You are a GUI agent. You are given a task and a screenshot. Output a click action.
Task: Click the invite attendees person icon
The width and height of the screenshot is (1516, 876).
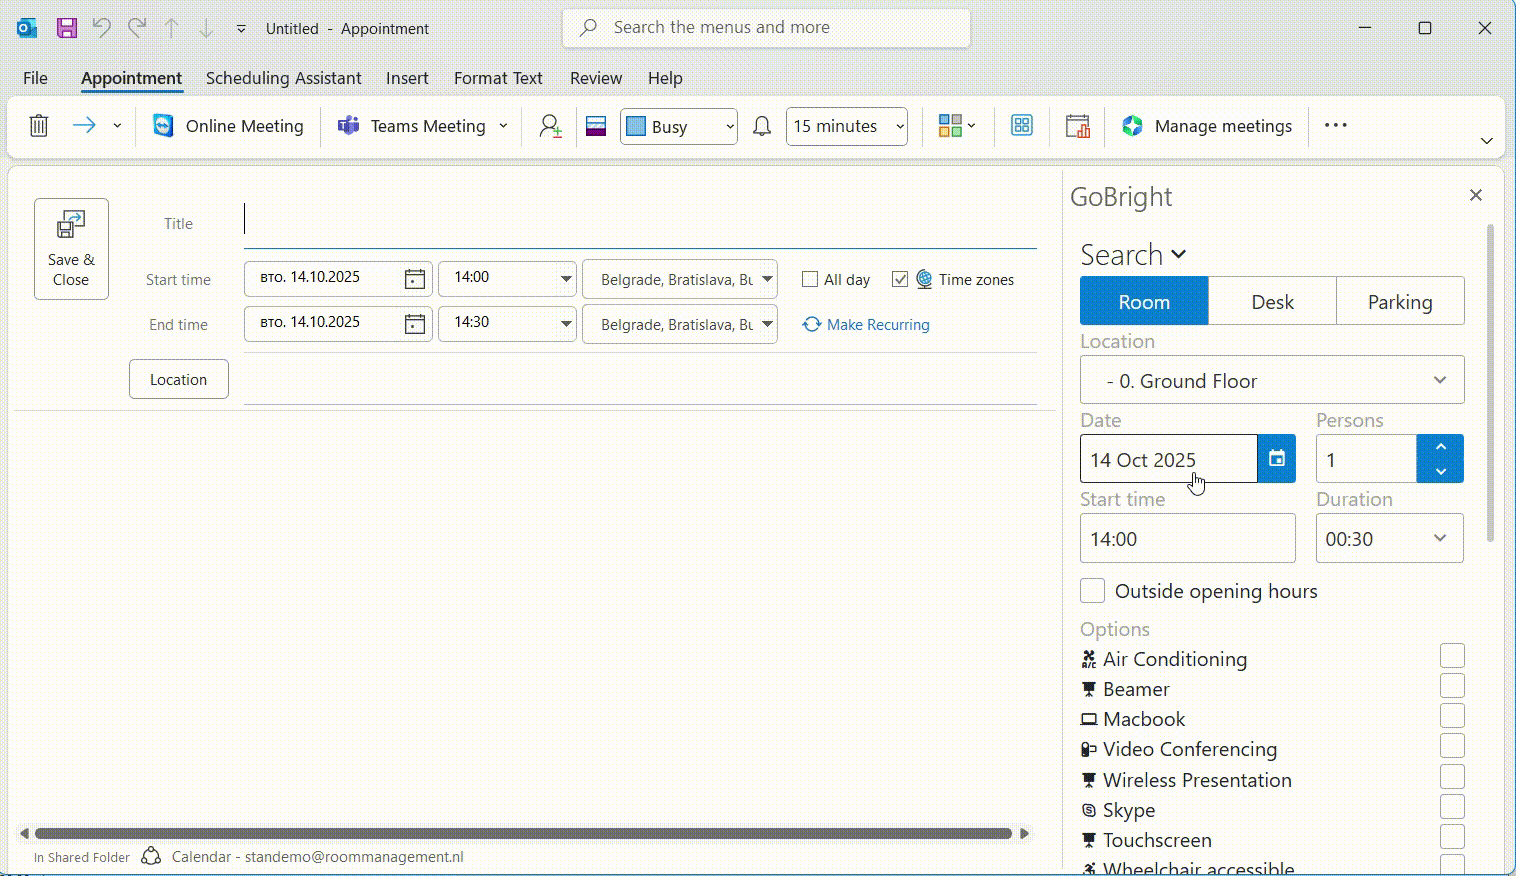click(x=550, y=126)
